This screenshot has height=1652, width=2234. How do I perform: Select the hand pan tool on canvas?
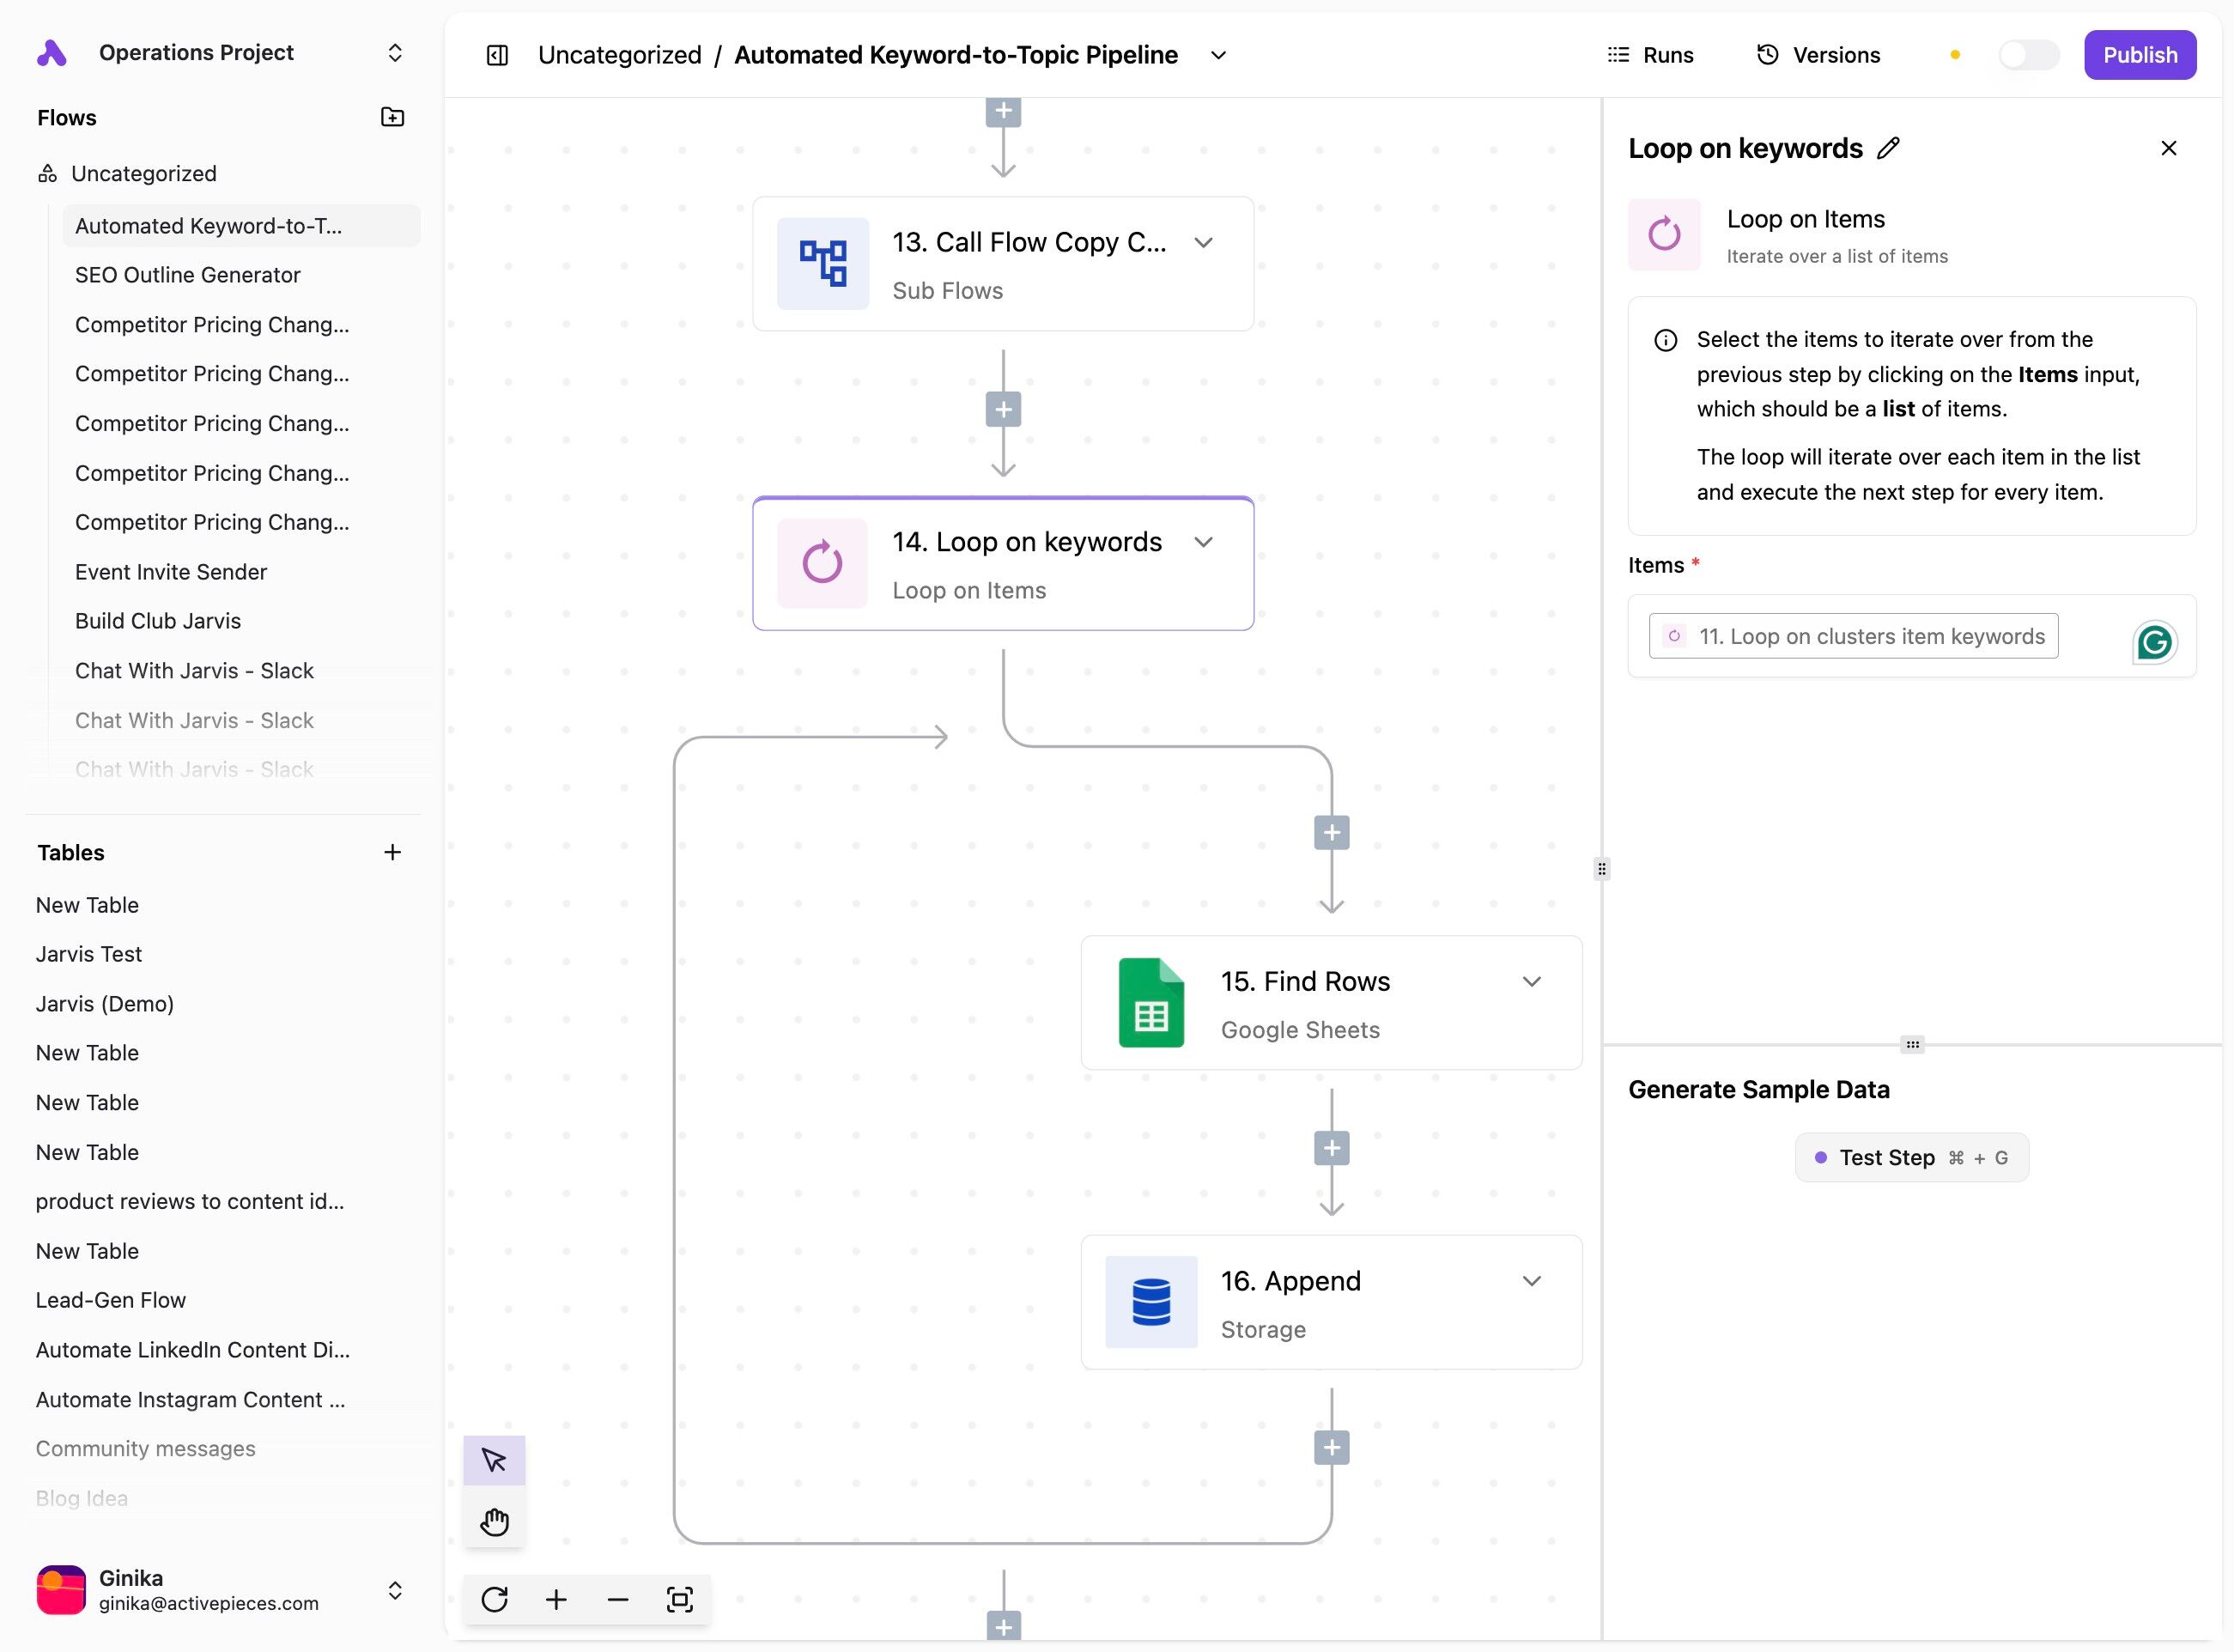point(494,1521)
